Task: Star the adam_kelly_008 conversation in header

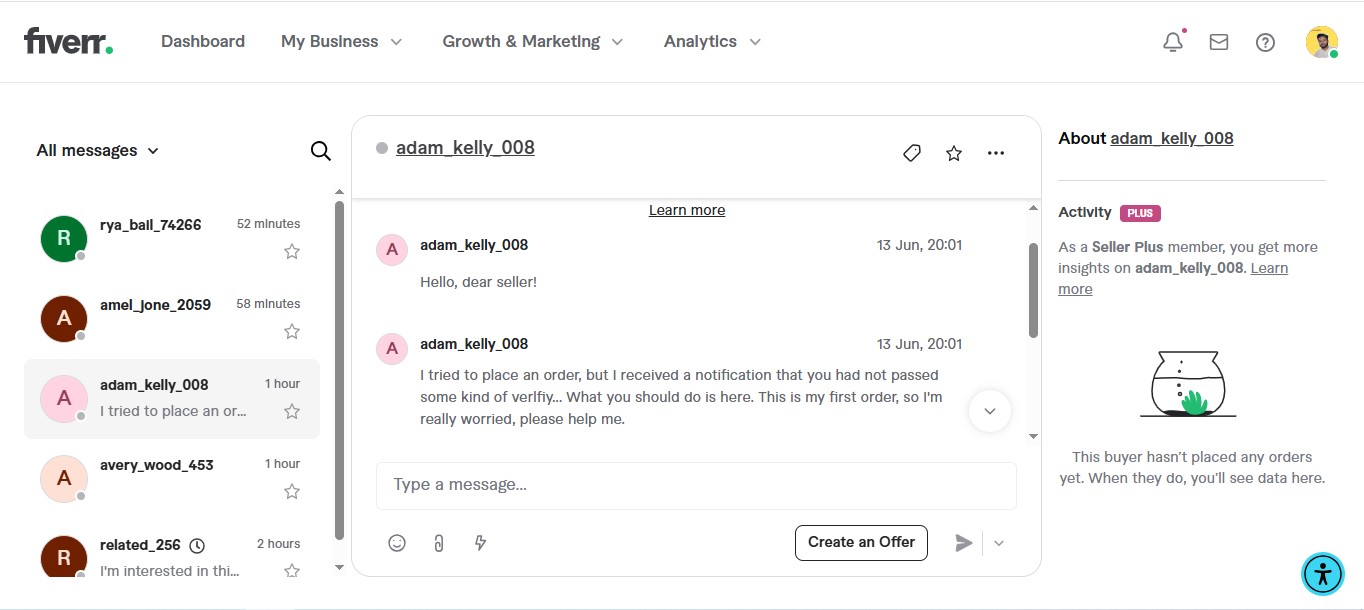Action: [x=954, y=153]
